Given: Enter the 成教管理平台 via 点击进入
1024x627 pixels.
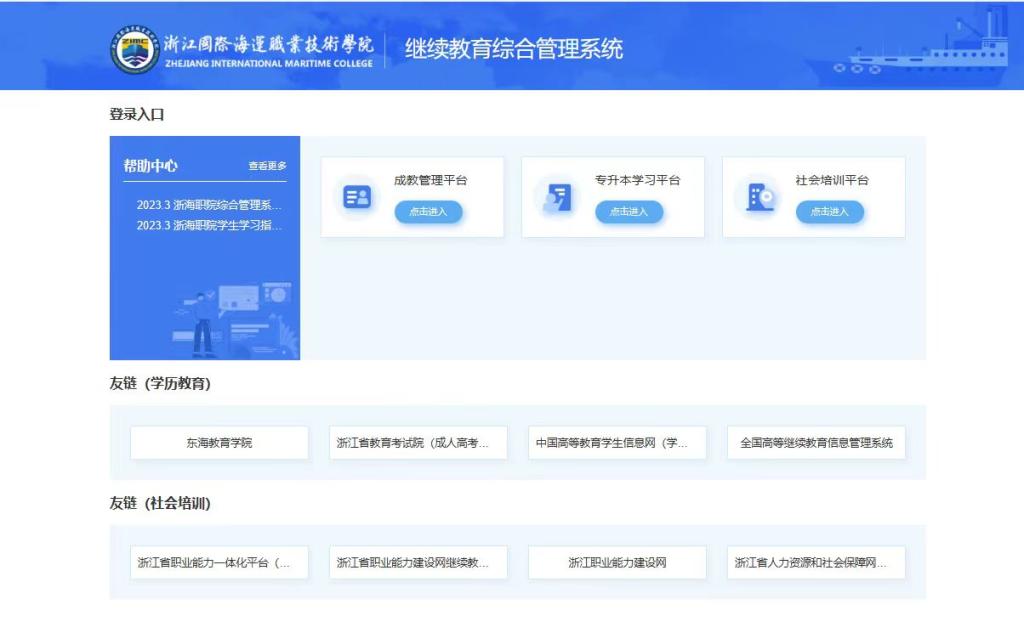Looking at the screenshot, I should point(428,212).
